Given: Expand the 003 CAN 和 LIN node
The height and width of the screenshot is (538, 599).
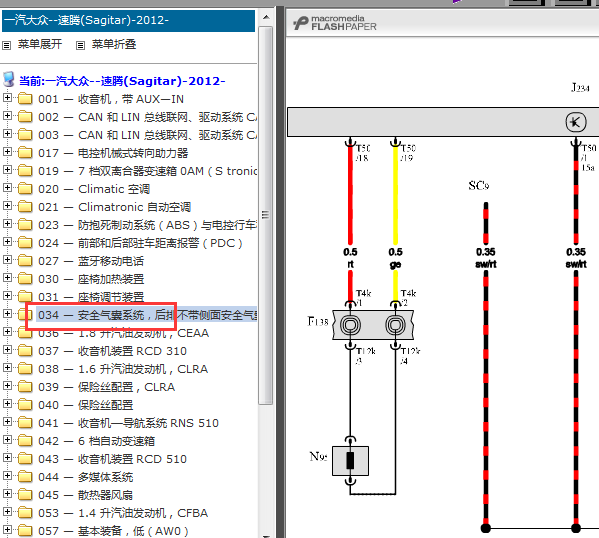Looking at the screenshot, I should 7,134.
